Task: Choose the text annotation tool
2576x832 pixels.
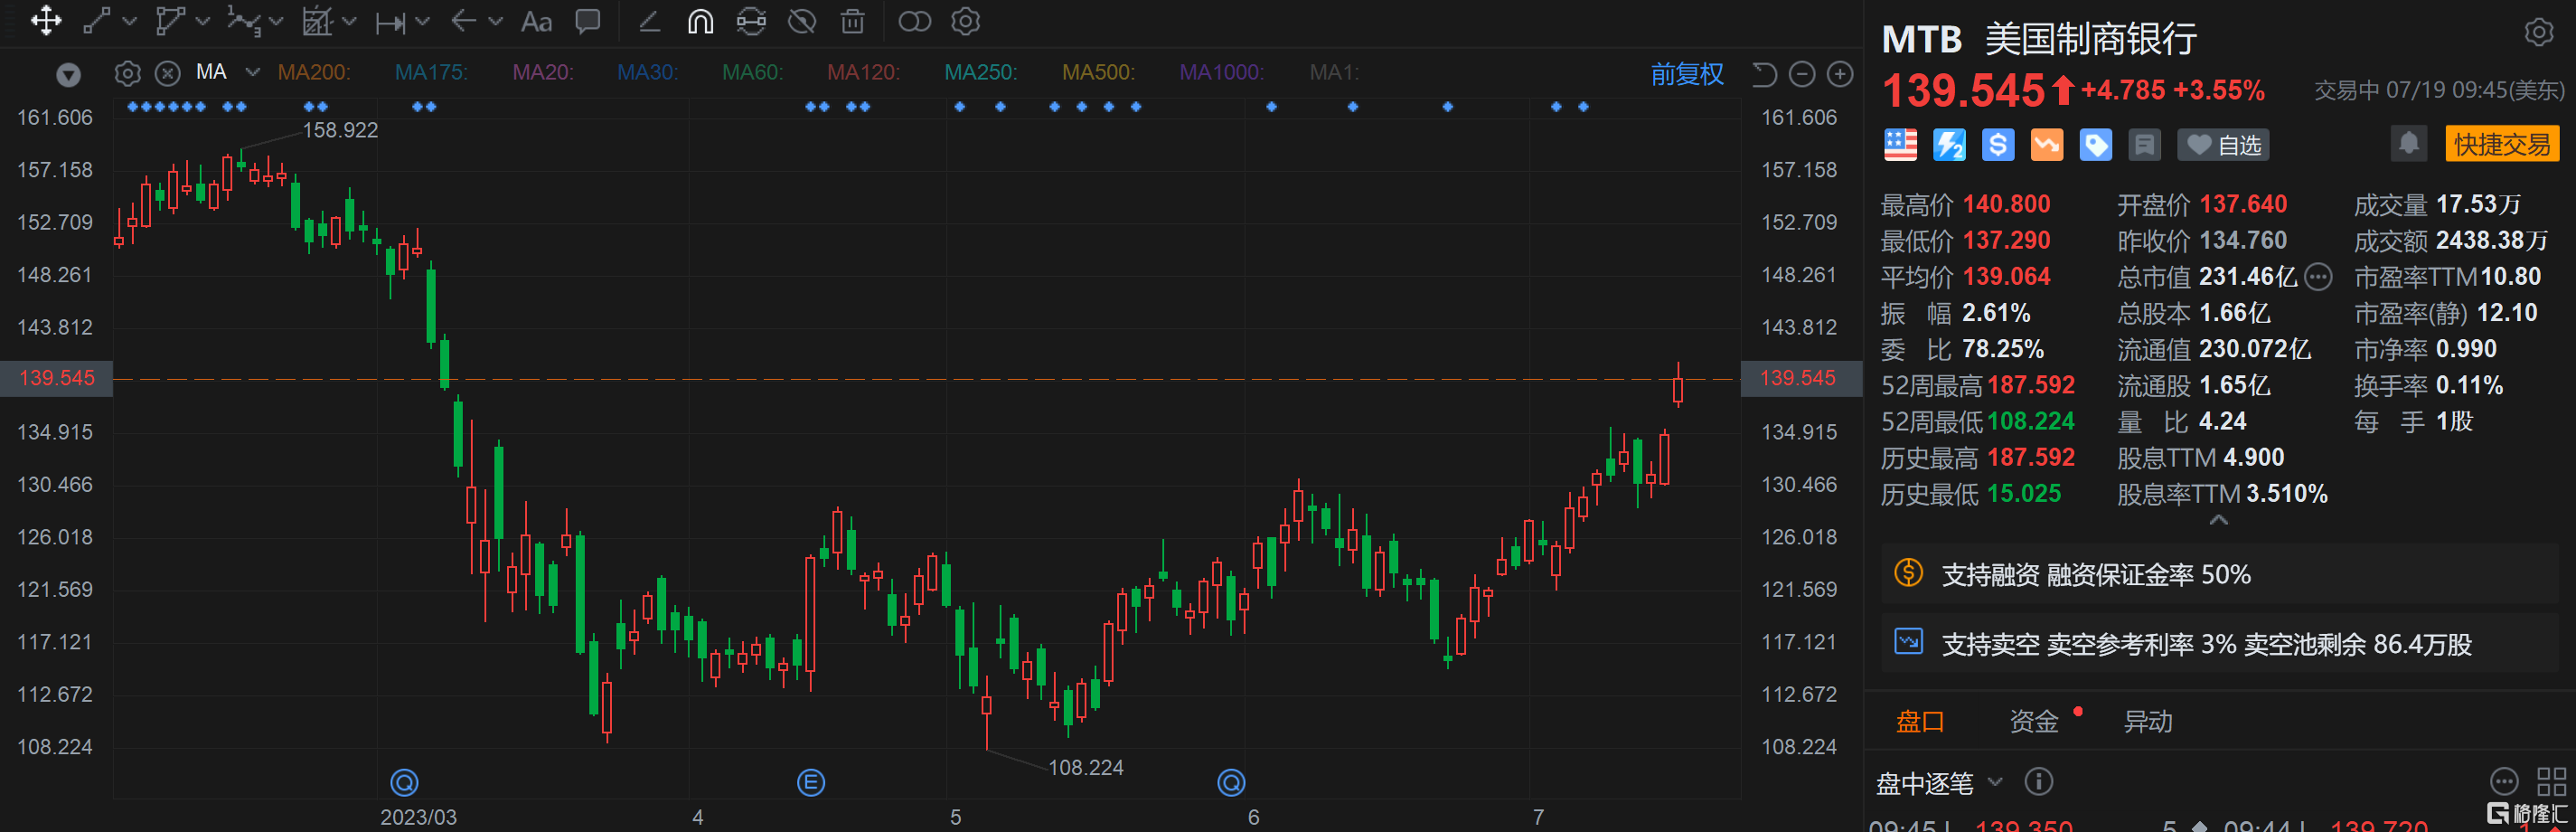Action: pos(536,21)
